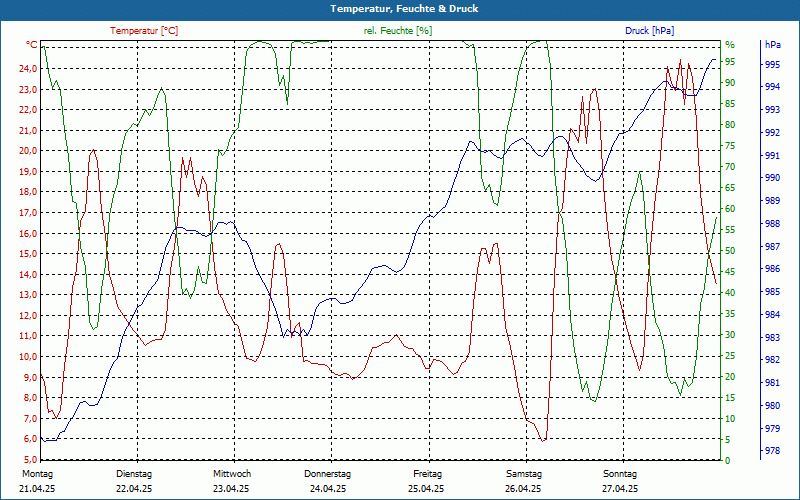Click '993' on the blue pressure axis
800x500 pixels.
(x=772, y=110)
